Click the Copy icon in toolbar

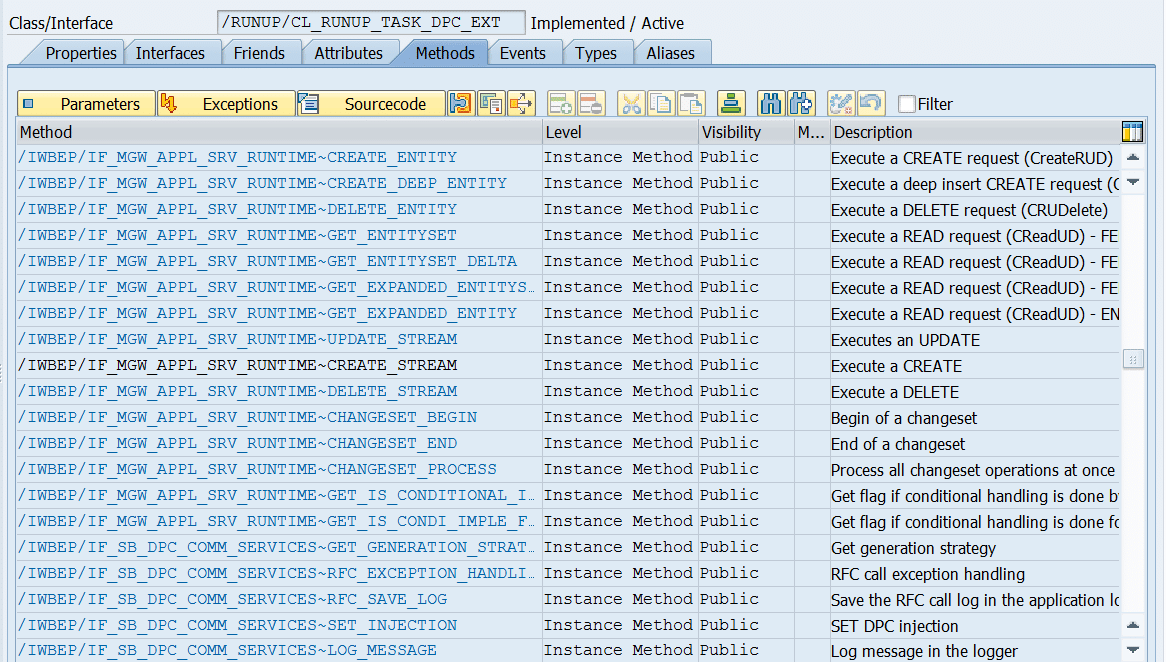(660, 104)
